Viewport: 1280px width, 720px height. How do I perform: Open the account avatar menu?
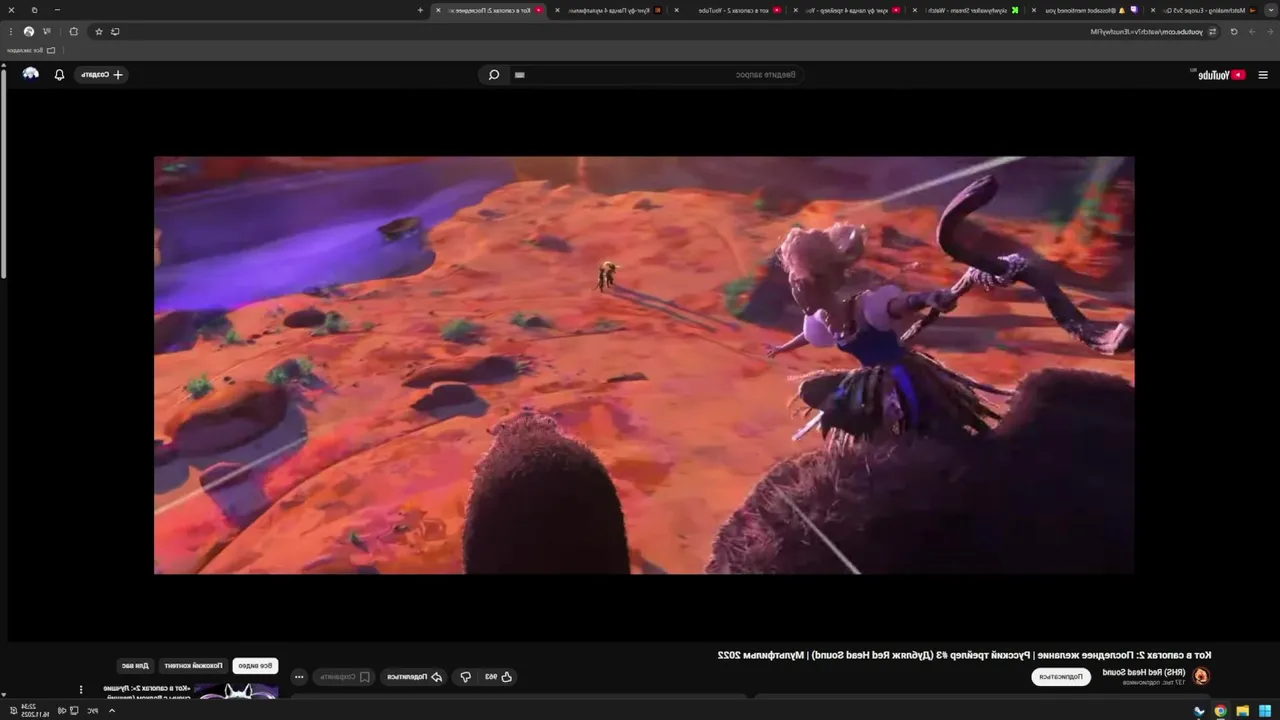[x=30, y=74]
